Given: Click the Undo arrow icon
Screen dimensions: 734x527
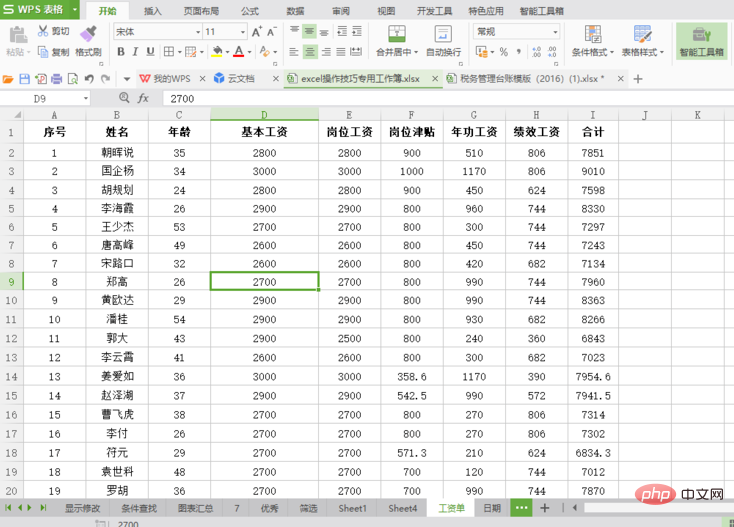Looking at the screenshot, I should point(89,79).
